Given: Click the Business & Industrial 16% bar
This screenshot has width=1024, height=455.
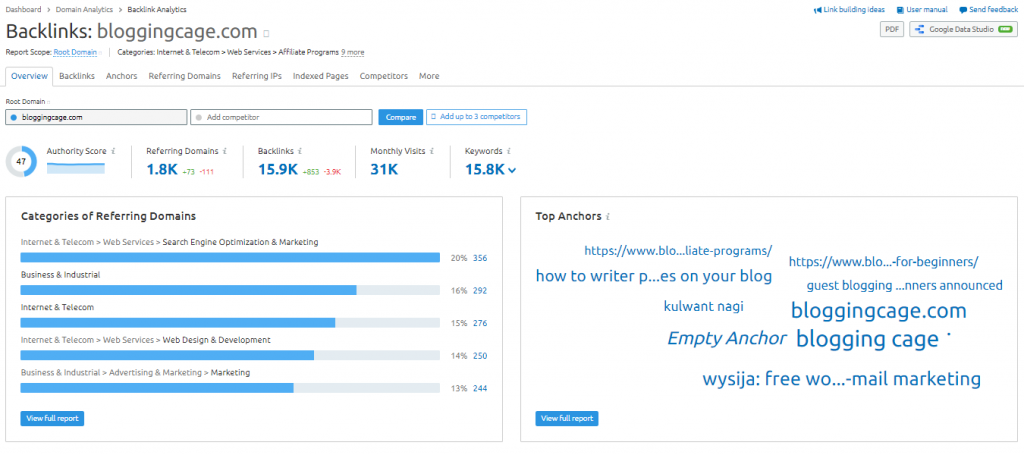Looking at the screenshot, I should [231, 290].
